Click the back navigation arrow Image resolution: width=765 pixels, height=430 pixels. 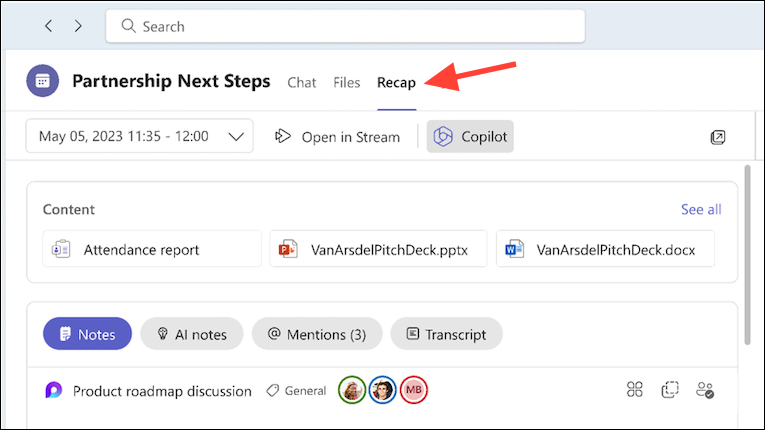pyautogui.click(x=48, y=27)
